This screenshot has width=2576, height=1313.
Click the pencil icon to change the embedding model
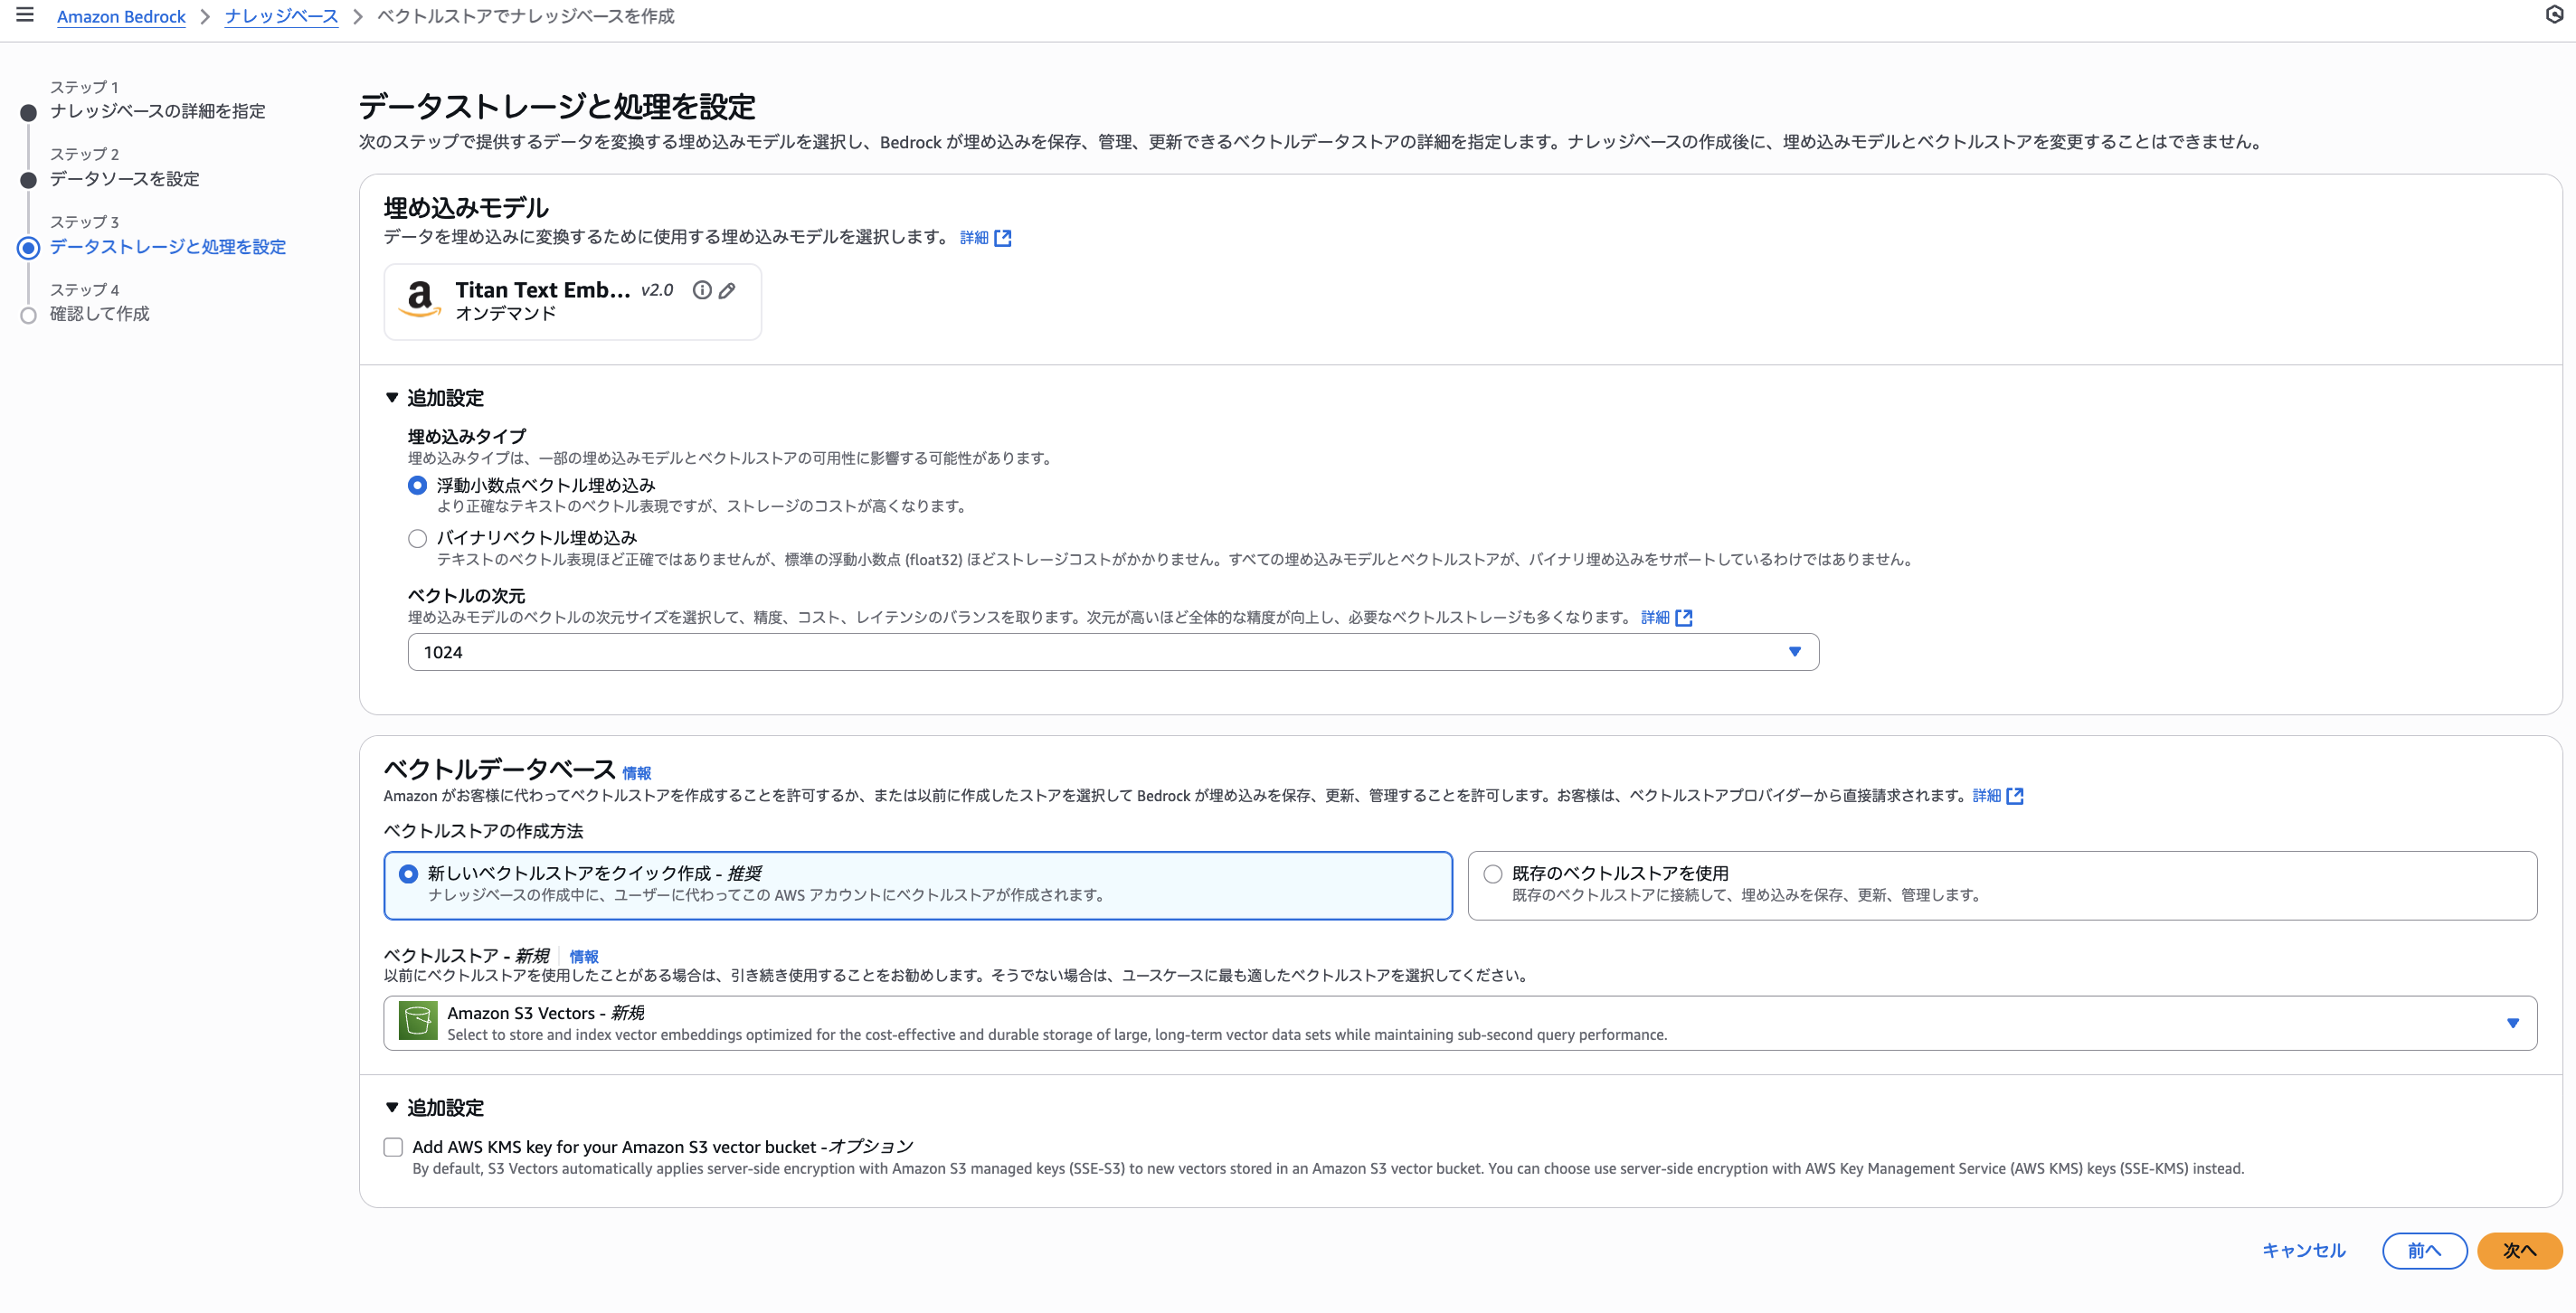point(727,290)
